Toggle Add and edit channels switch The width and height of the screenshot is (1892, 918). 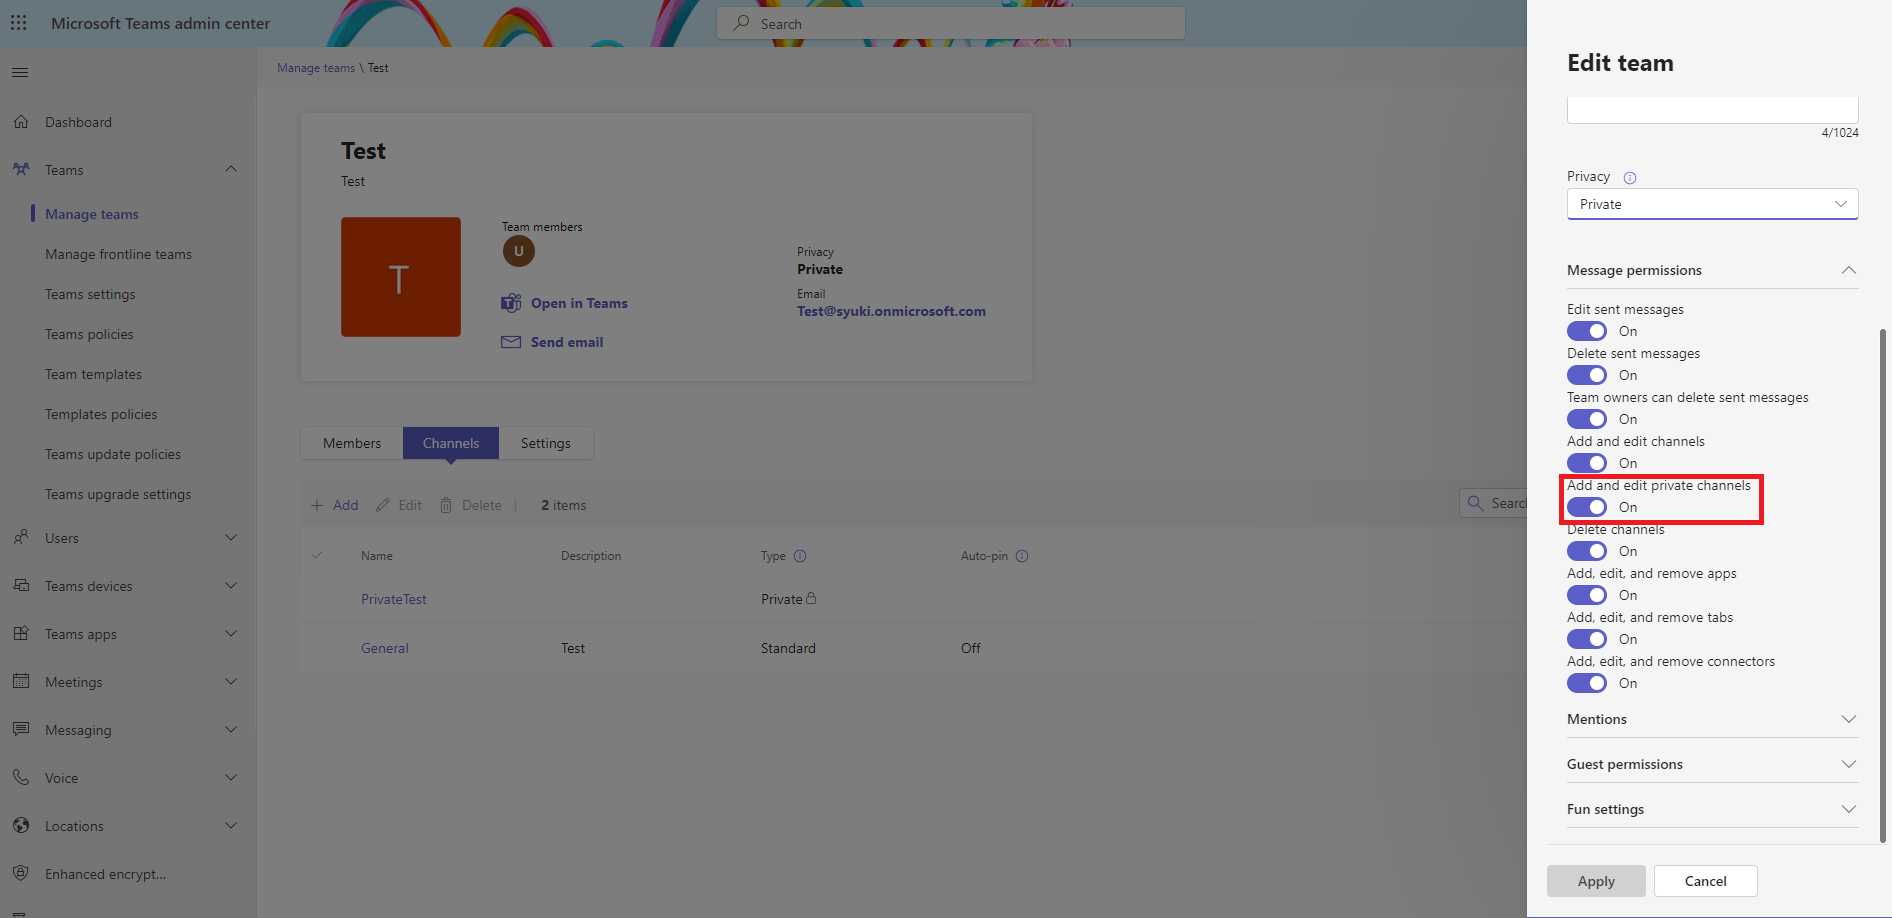(1587, 463)
